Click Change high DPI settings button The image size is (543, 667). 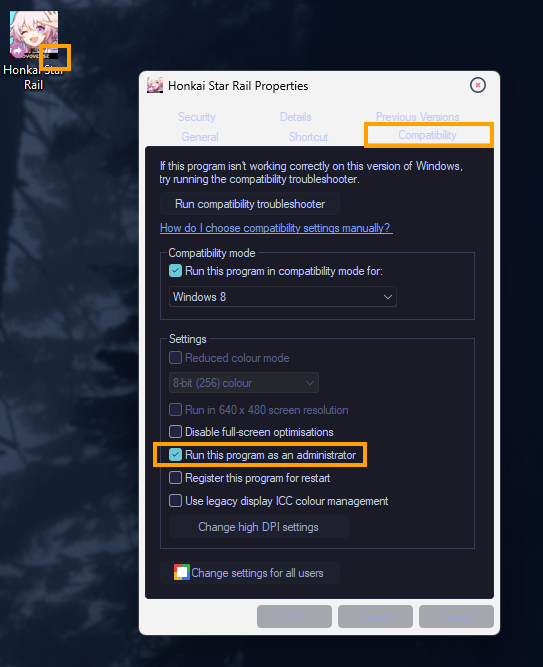tap(259, 527)
